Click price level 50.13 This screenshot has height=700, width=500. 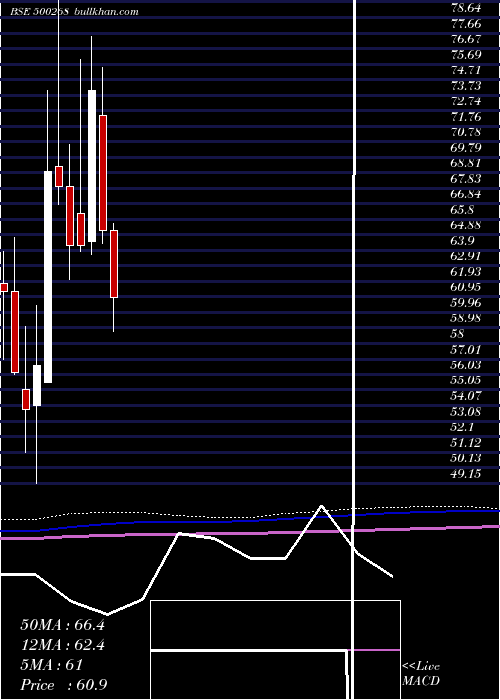click(466, 458)
